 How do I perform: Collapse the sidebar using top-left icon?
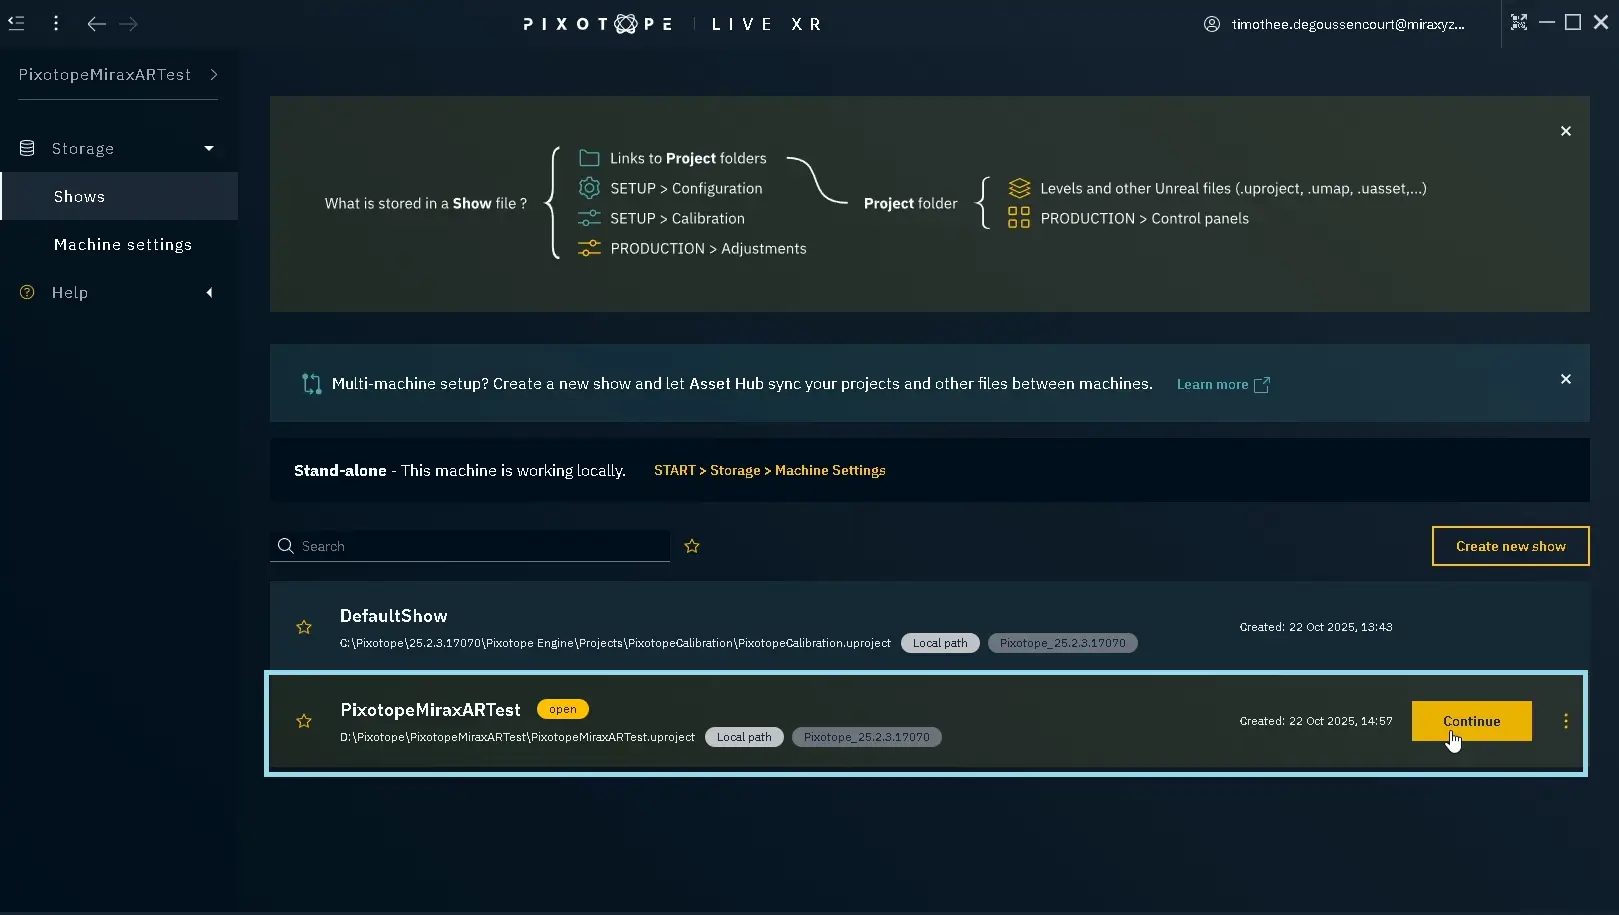click(17, 23)
